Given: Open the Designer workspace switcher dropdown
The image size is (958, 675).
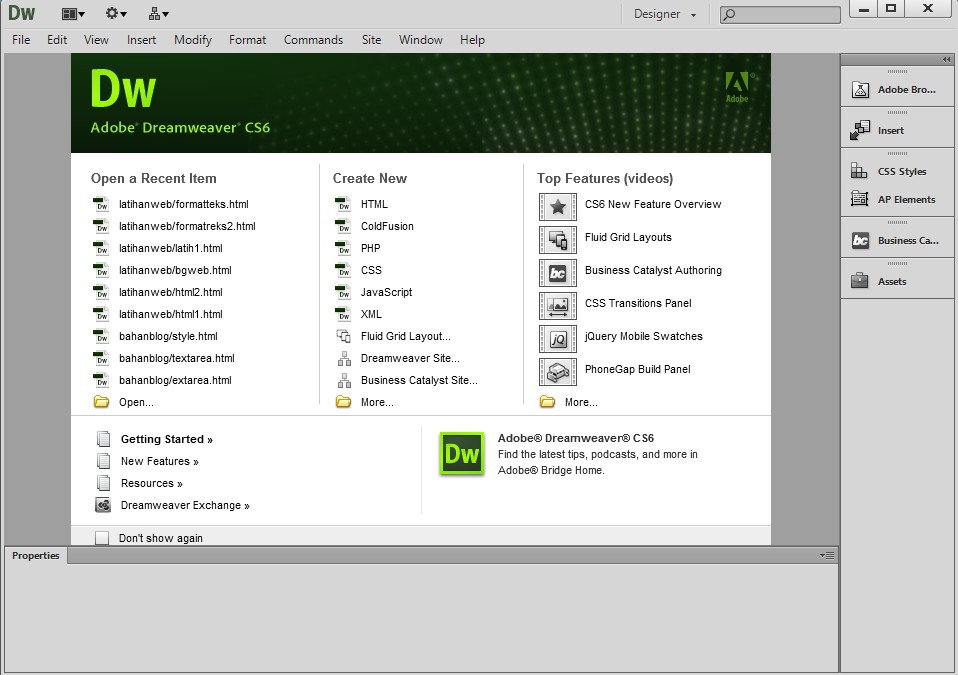Looking at the screenshot, I should click(665, 14).
